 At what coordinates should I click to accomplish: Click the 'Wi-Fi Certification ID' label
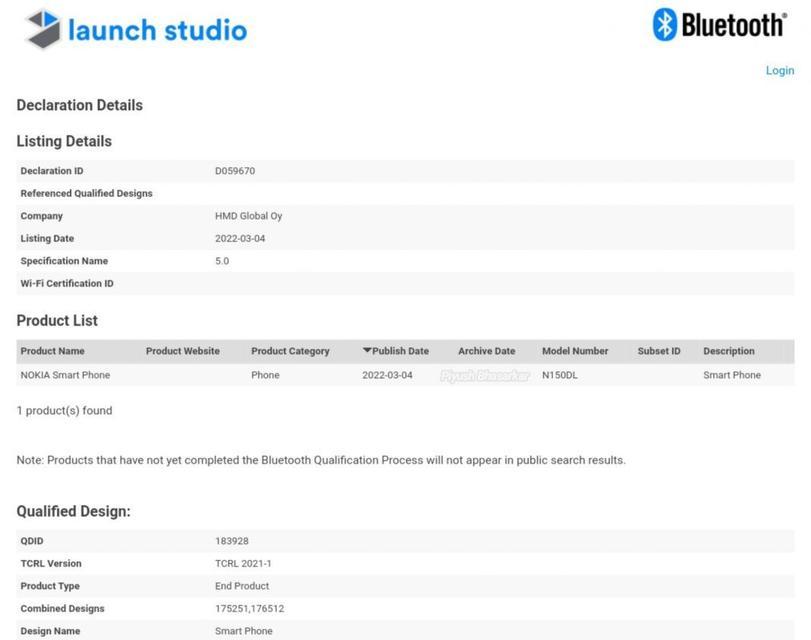point(67,284)
